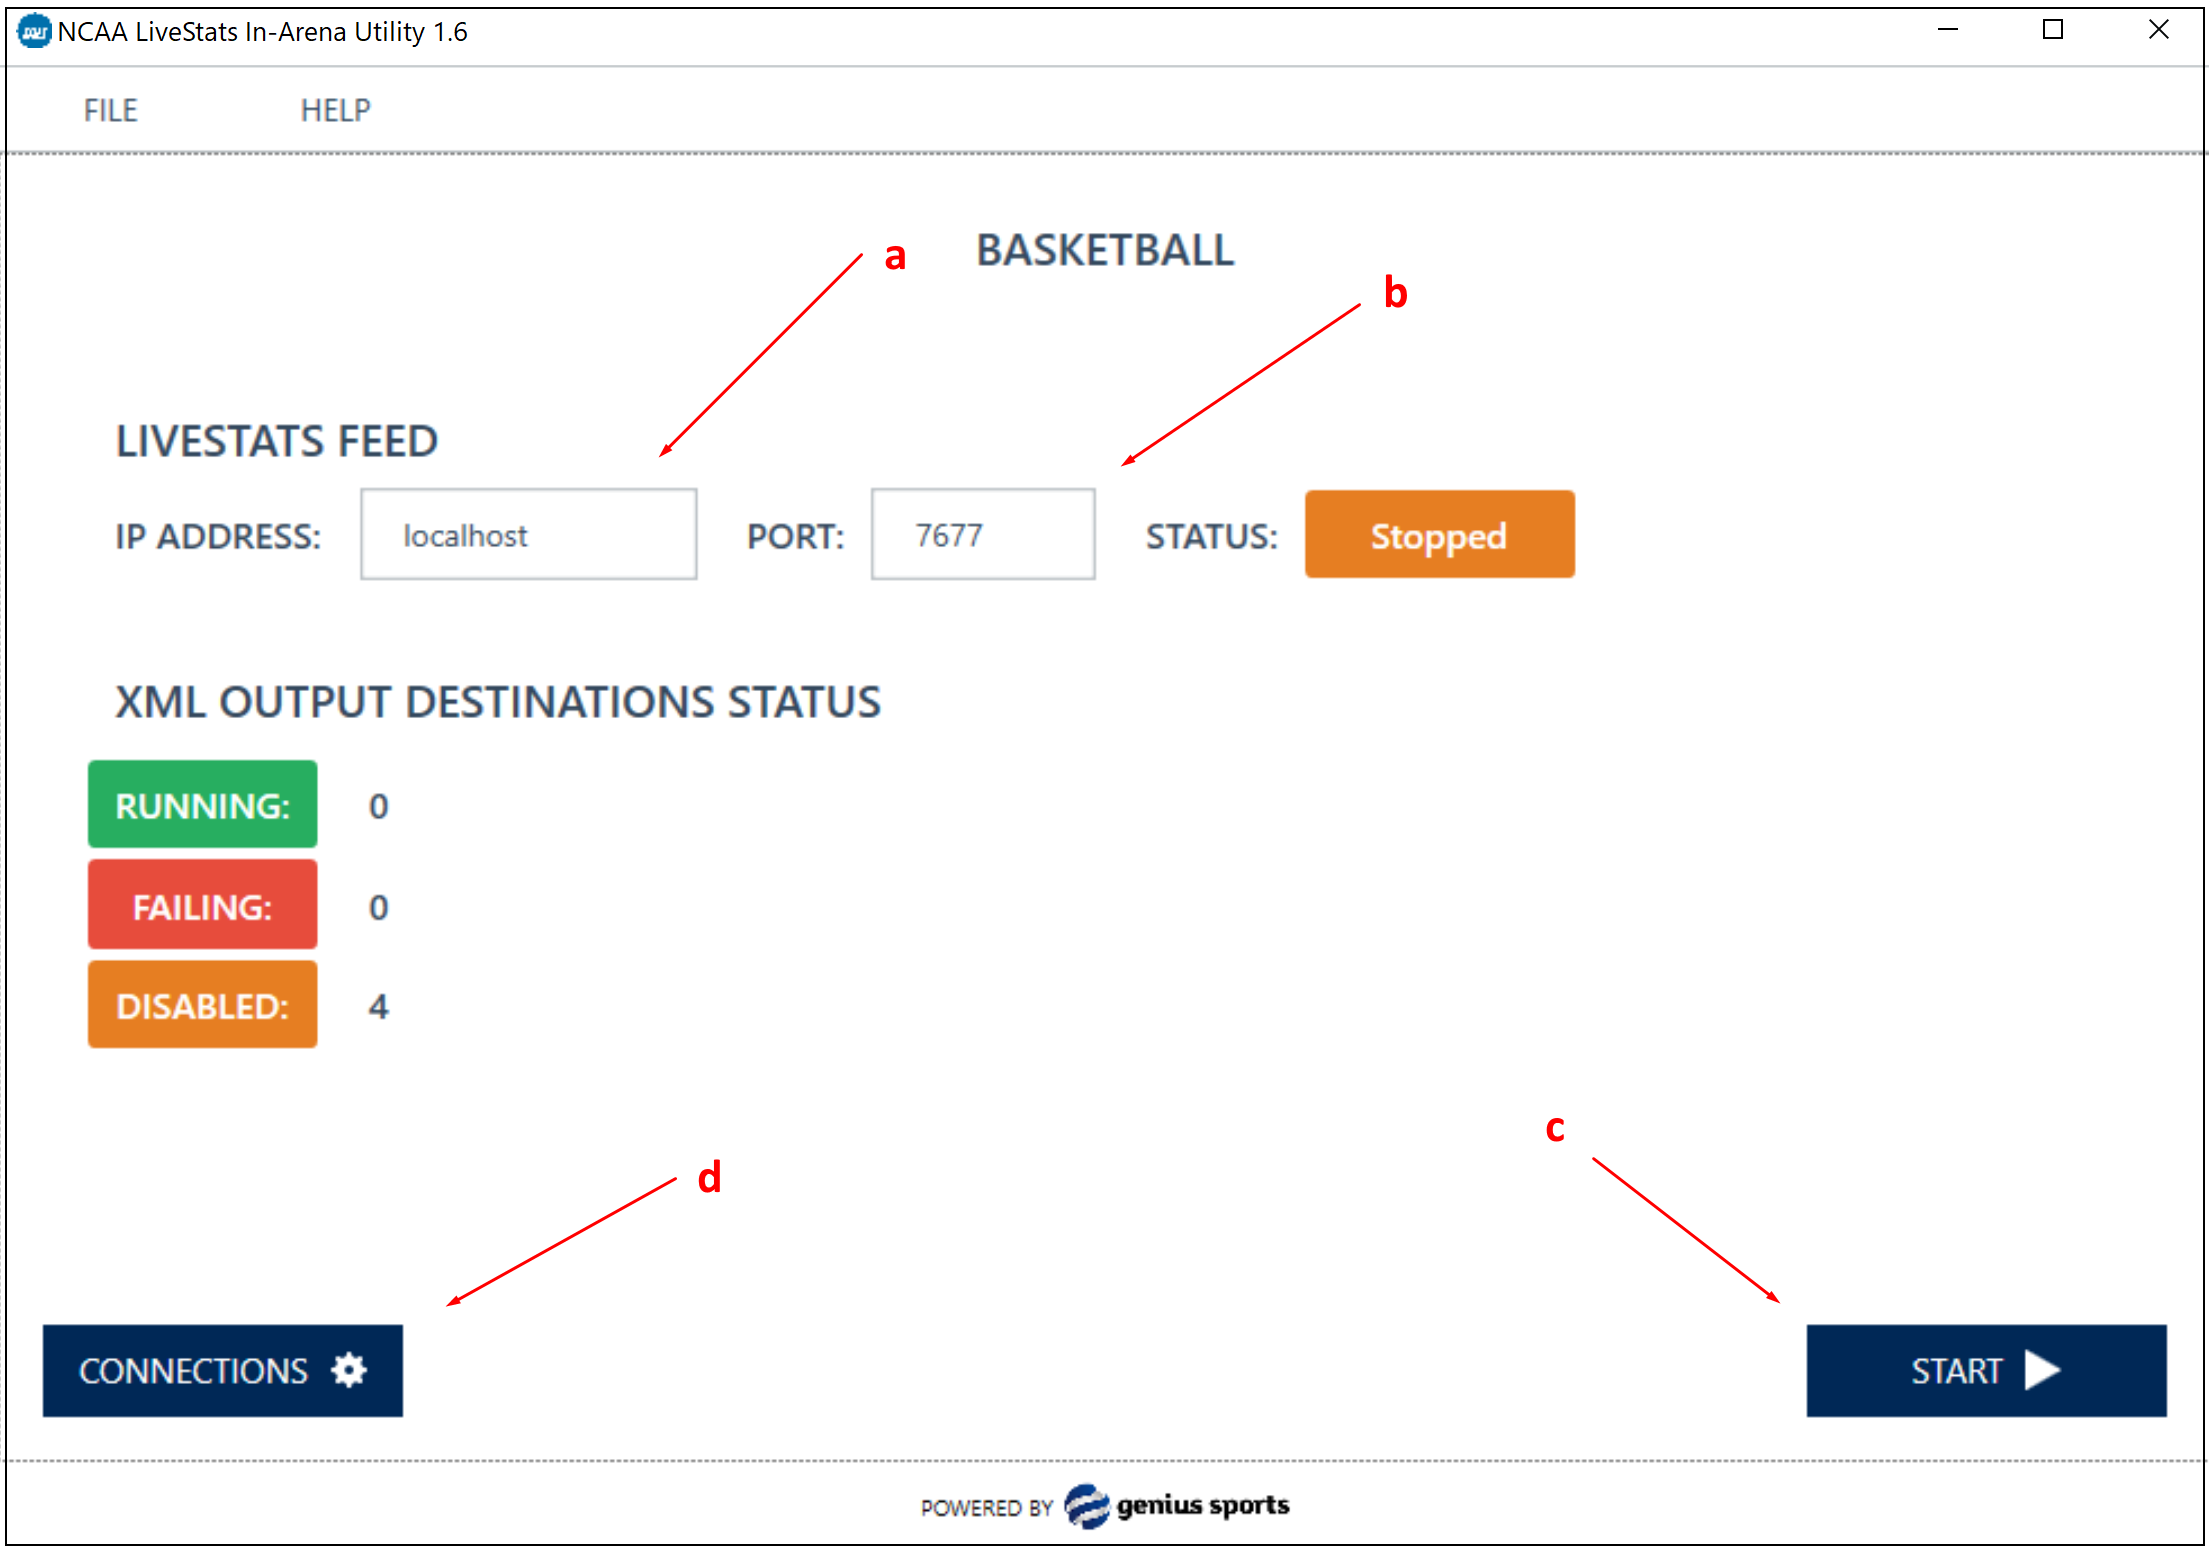Minimize the LiveStats window
2209x1549 pixels.
[x=1947, y=30]
